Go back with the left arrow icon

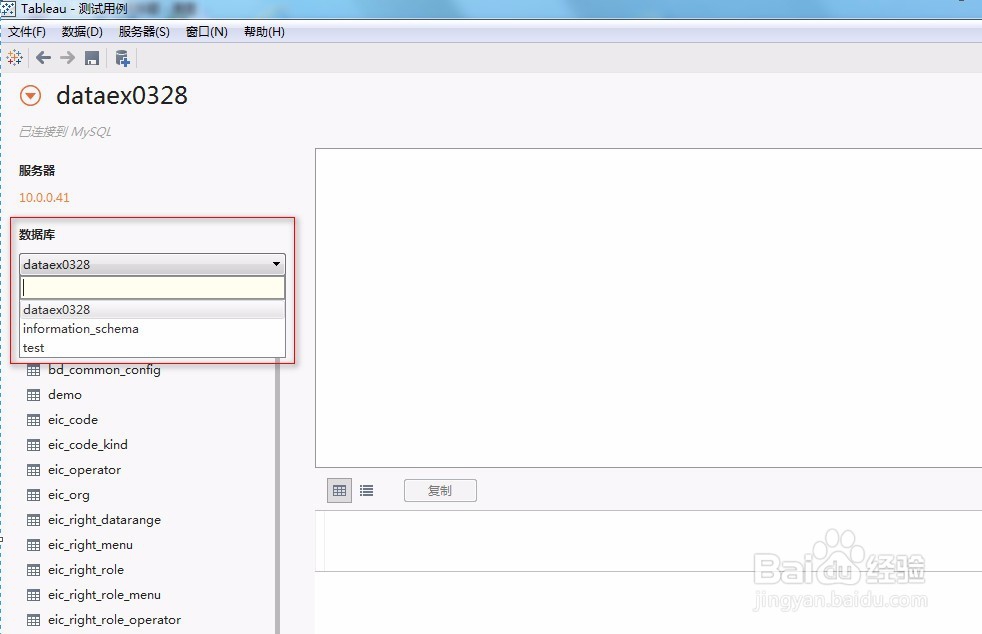coord(43,58)
